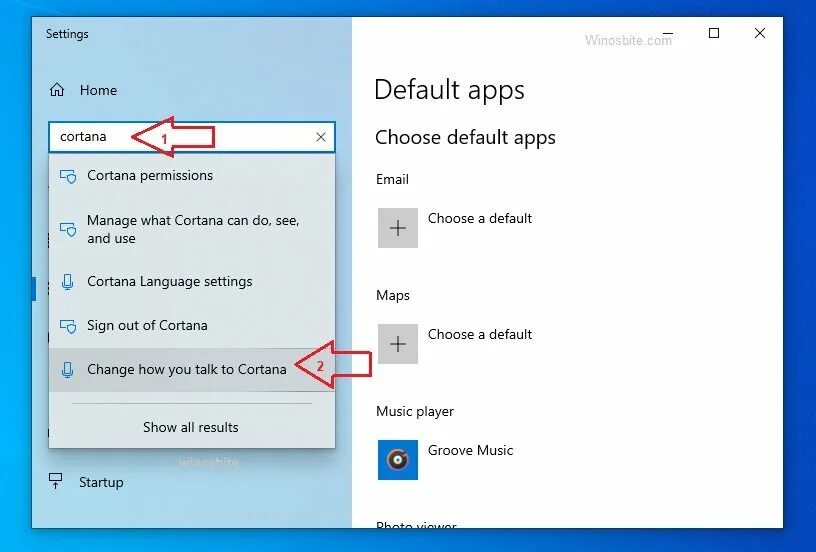This screenshot has height=552, width=816.
Task: Choose Sign out of Cortana
Action: pyautogui.click(x=192, y=326)
